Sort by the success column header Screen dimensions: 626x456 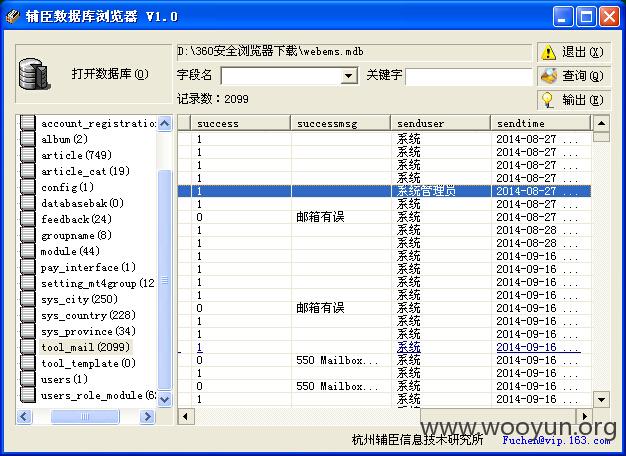click(240, 123)
